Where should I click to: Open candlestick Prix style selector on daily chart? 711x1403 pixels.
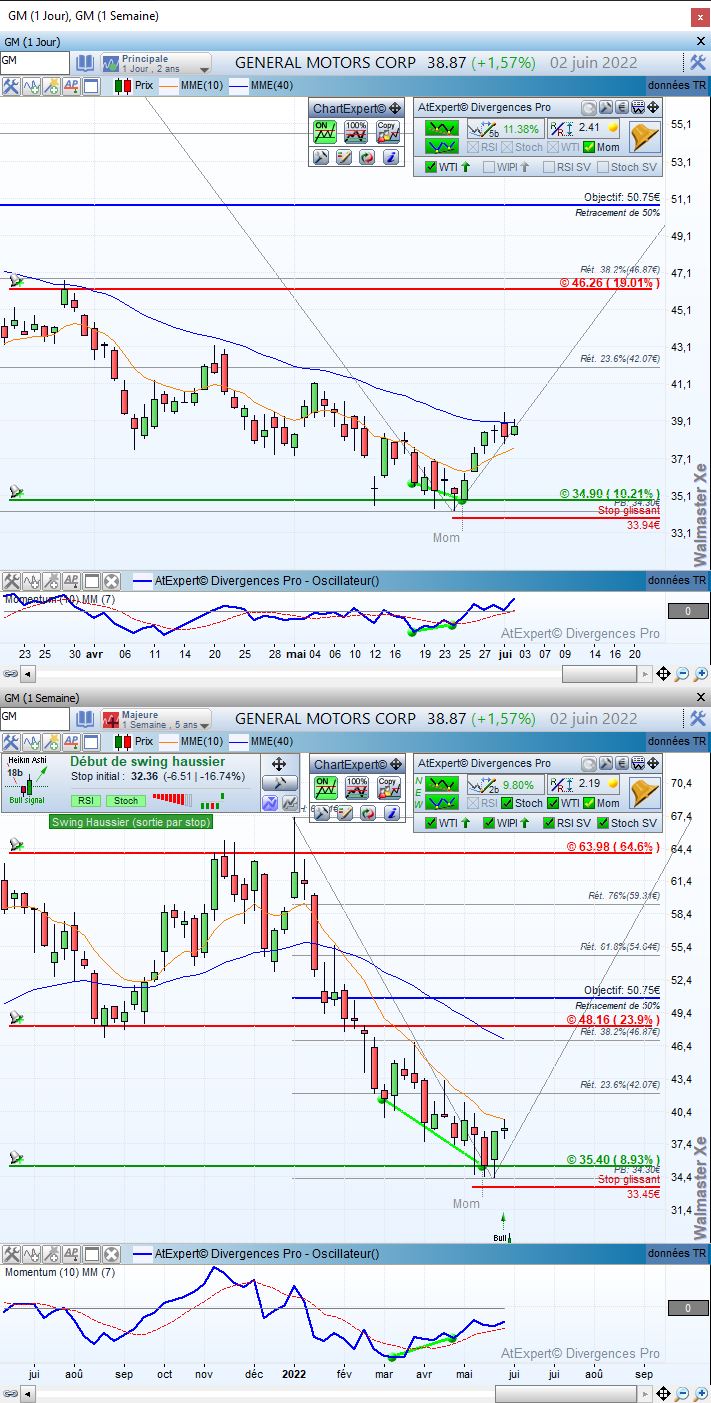133,85
